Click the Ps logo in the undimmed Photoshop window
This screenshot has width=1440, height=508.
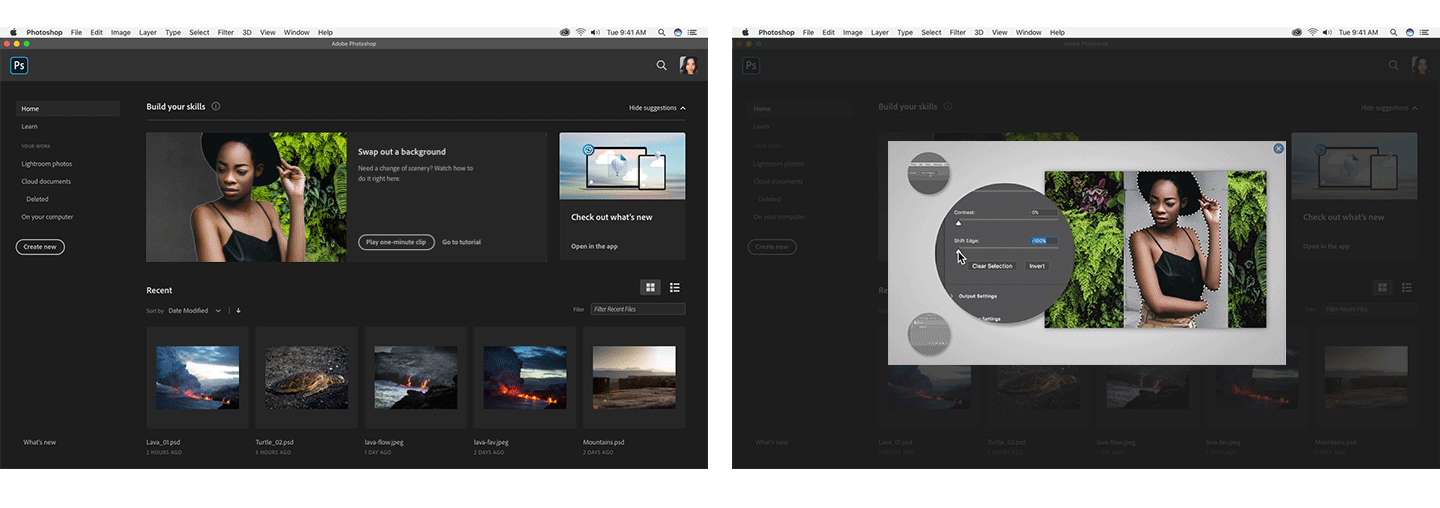(19, 66)
